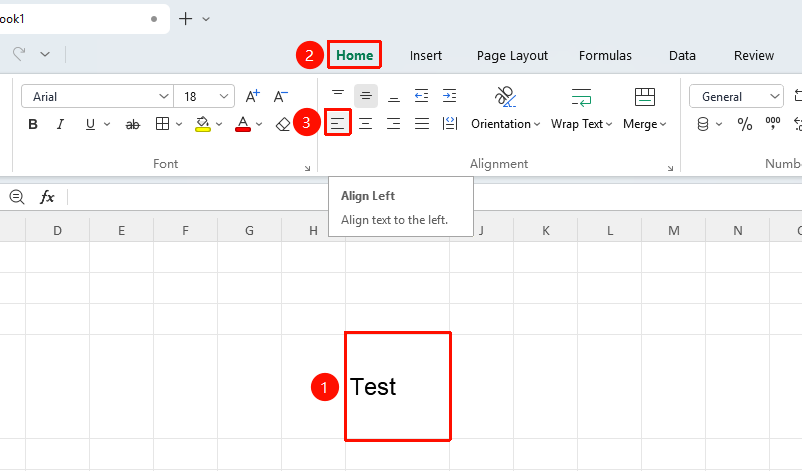Select column F header
This screenshot has width=802, height=471.
point(185,231)
